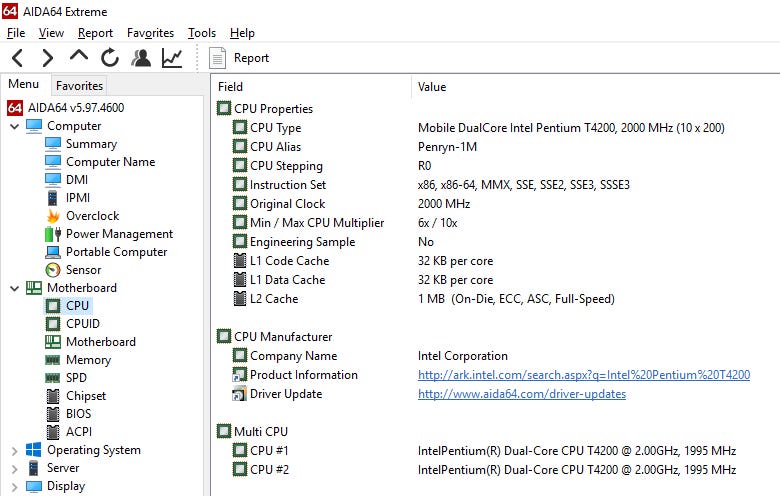Open the aida64.com driver-updates link
Screen dimensions: 780x496
click(521, 394)
